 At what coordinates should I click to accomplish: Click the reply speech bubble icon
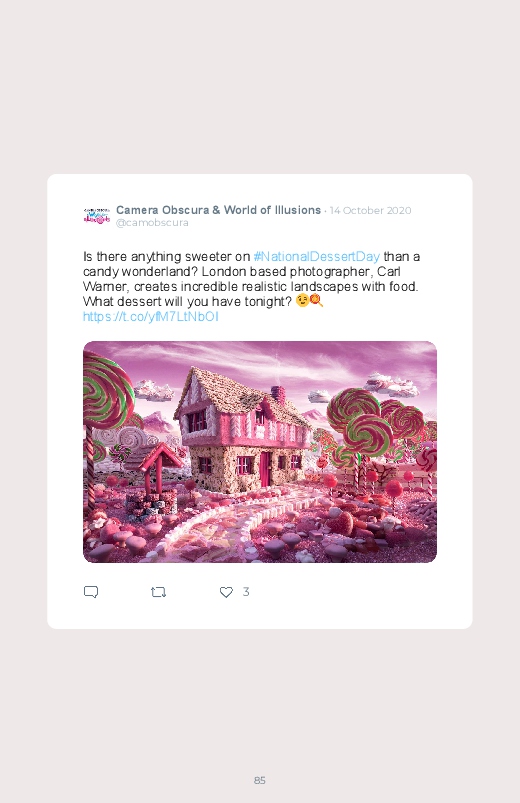click(91, 592)
